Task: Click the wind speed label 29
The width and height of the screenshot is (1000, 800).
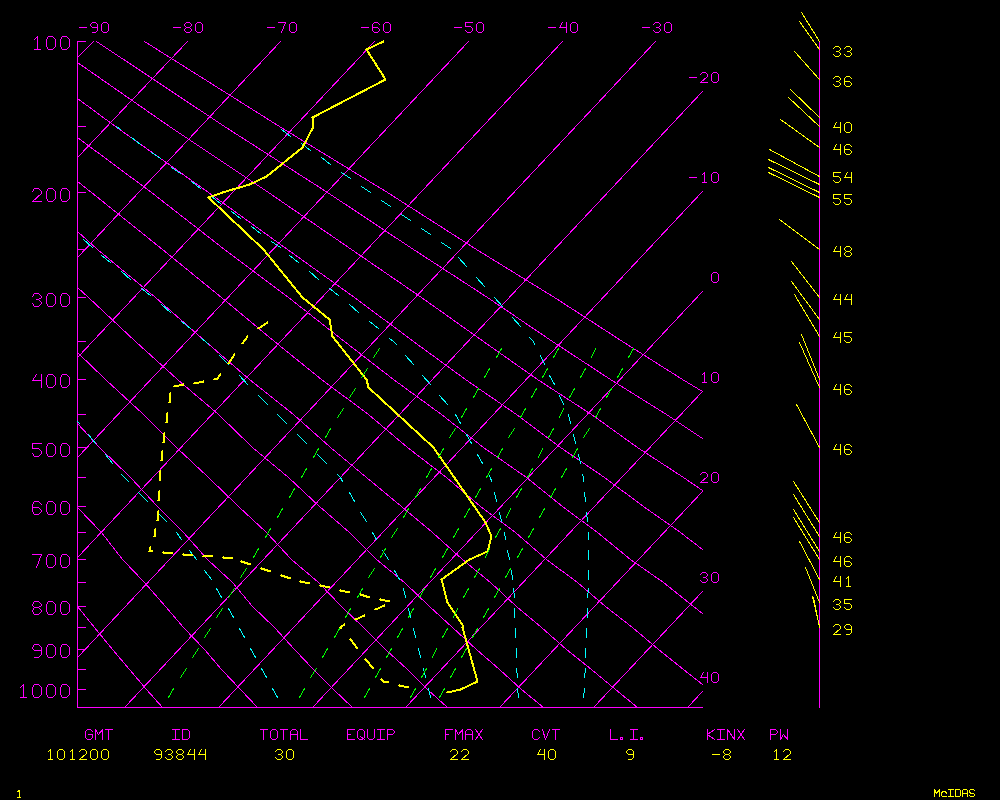Action: (x=842, y=630)
